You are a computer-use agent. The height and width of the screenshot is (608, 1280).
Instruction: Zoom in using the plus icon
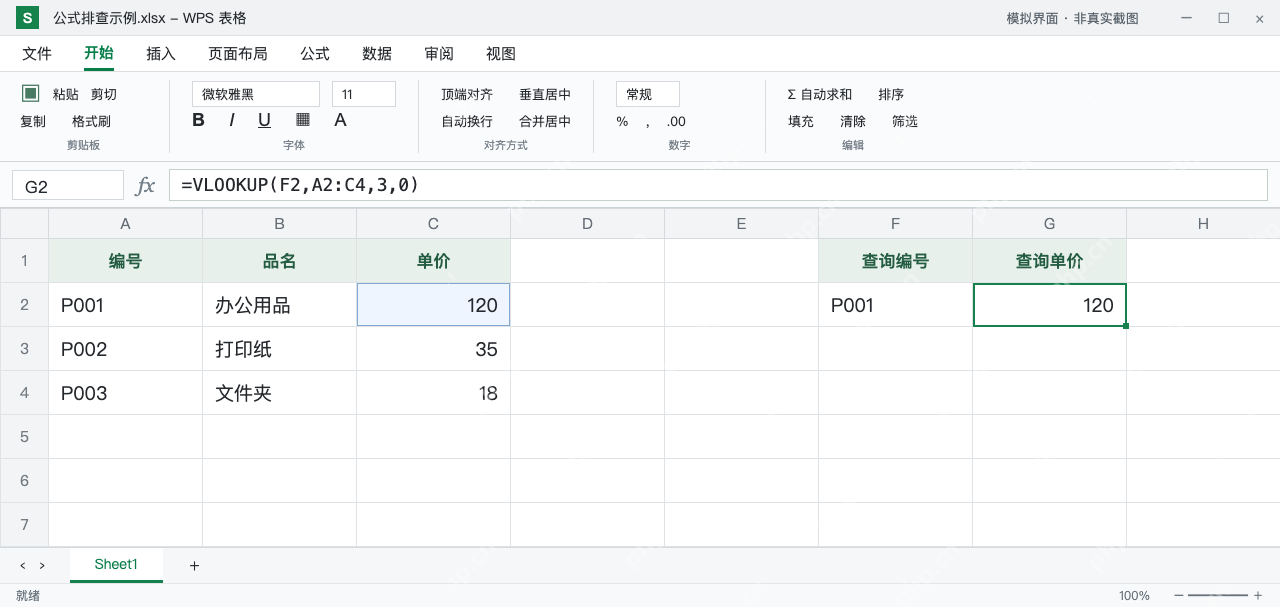coord(1258,596)
